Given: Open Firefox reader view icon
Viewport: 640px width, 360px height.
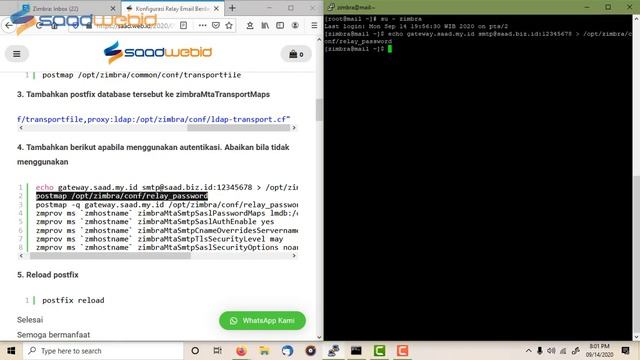Looking at the screenshot, I should [x=184, y=25].
